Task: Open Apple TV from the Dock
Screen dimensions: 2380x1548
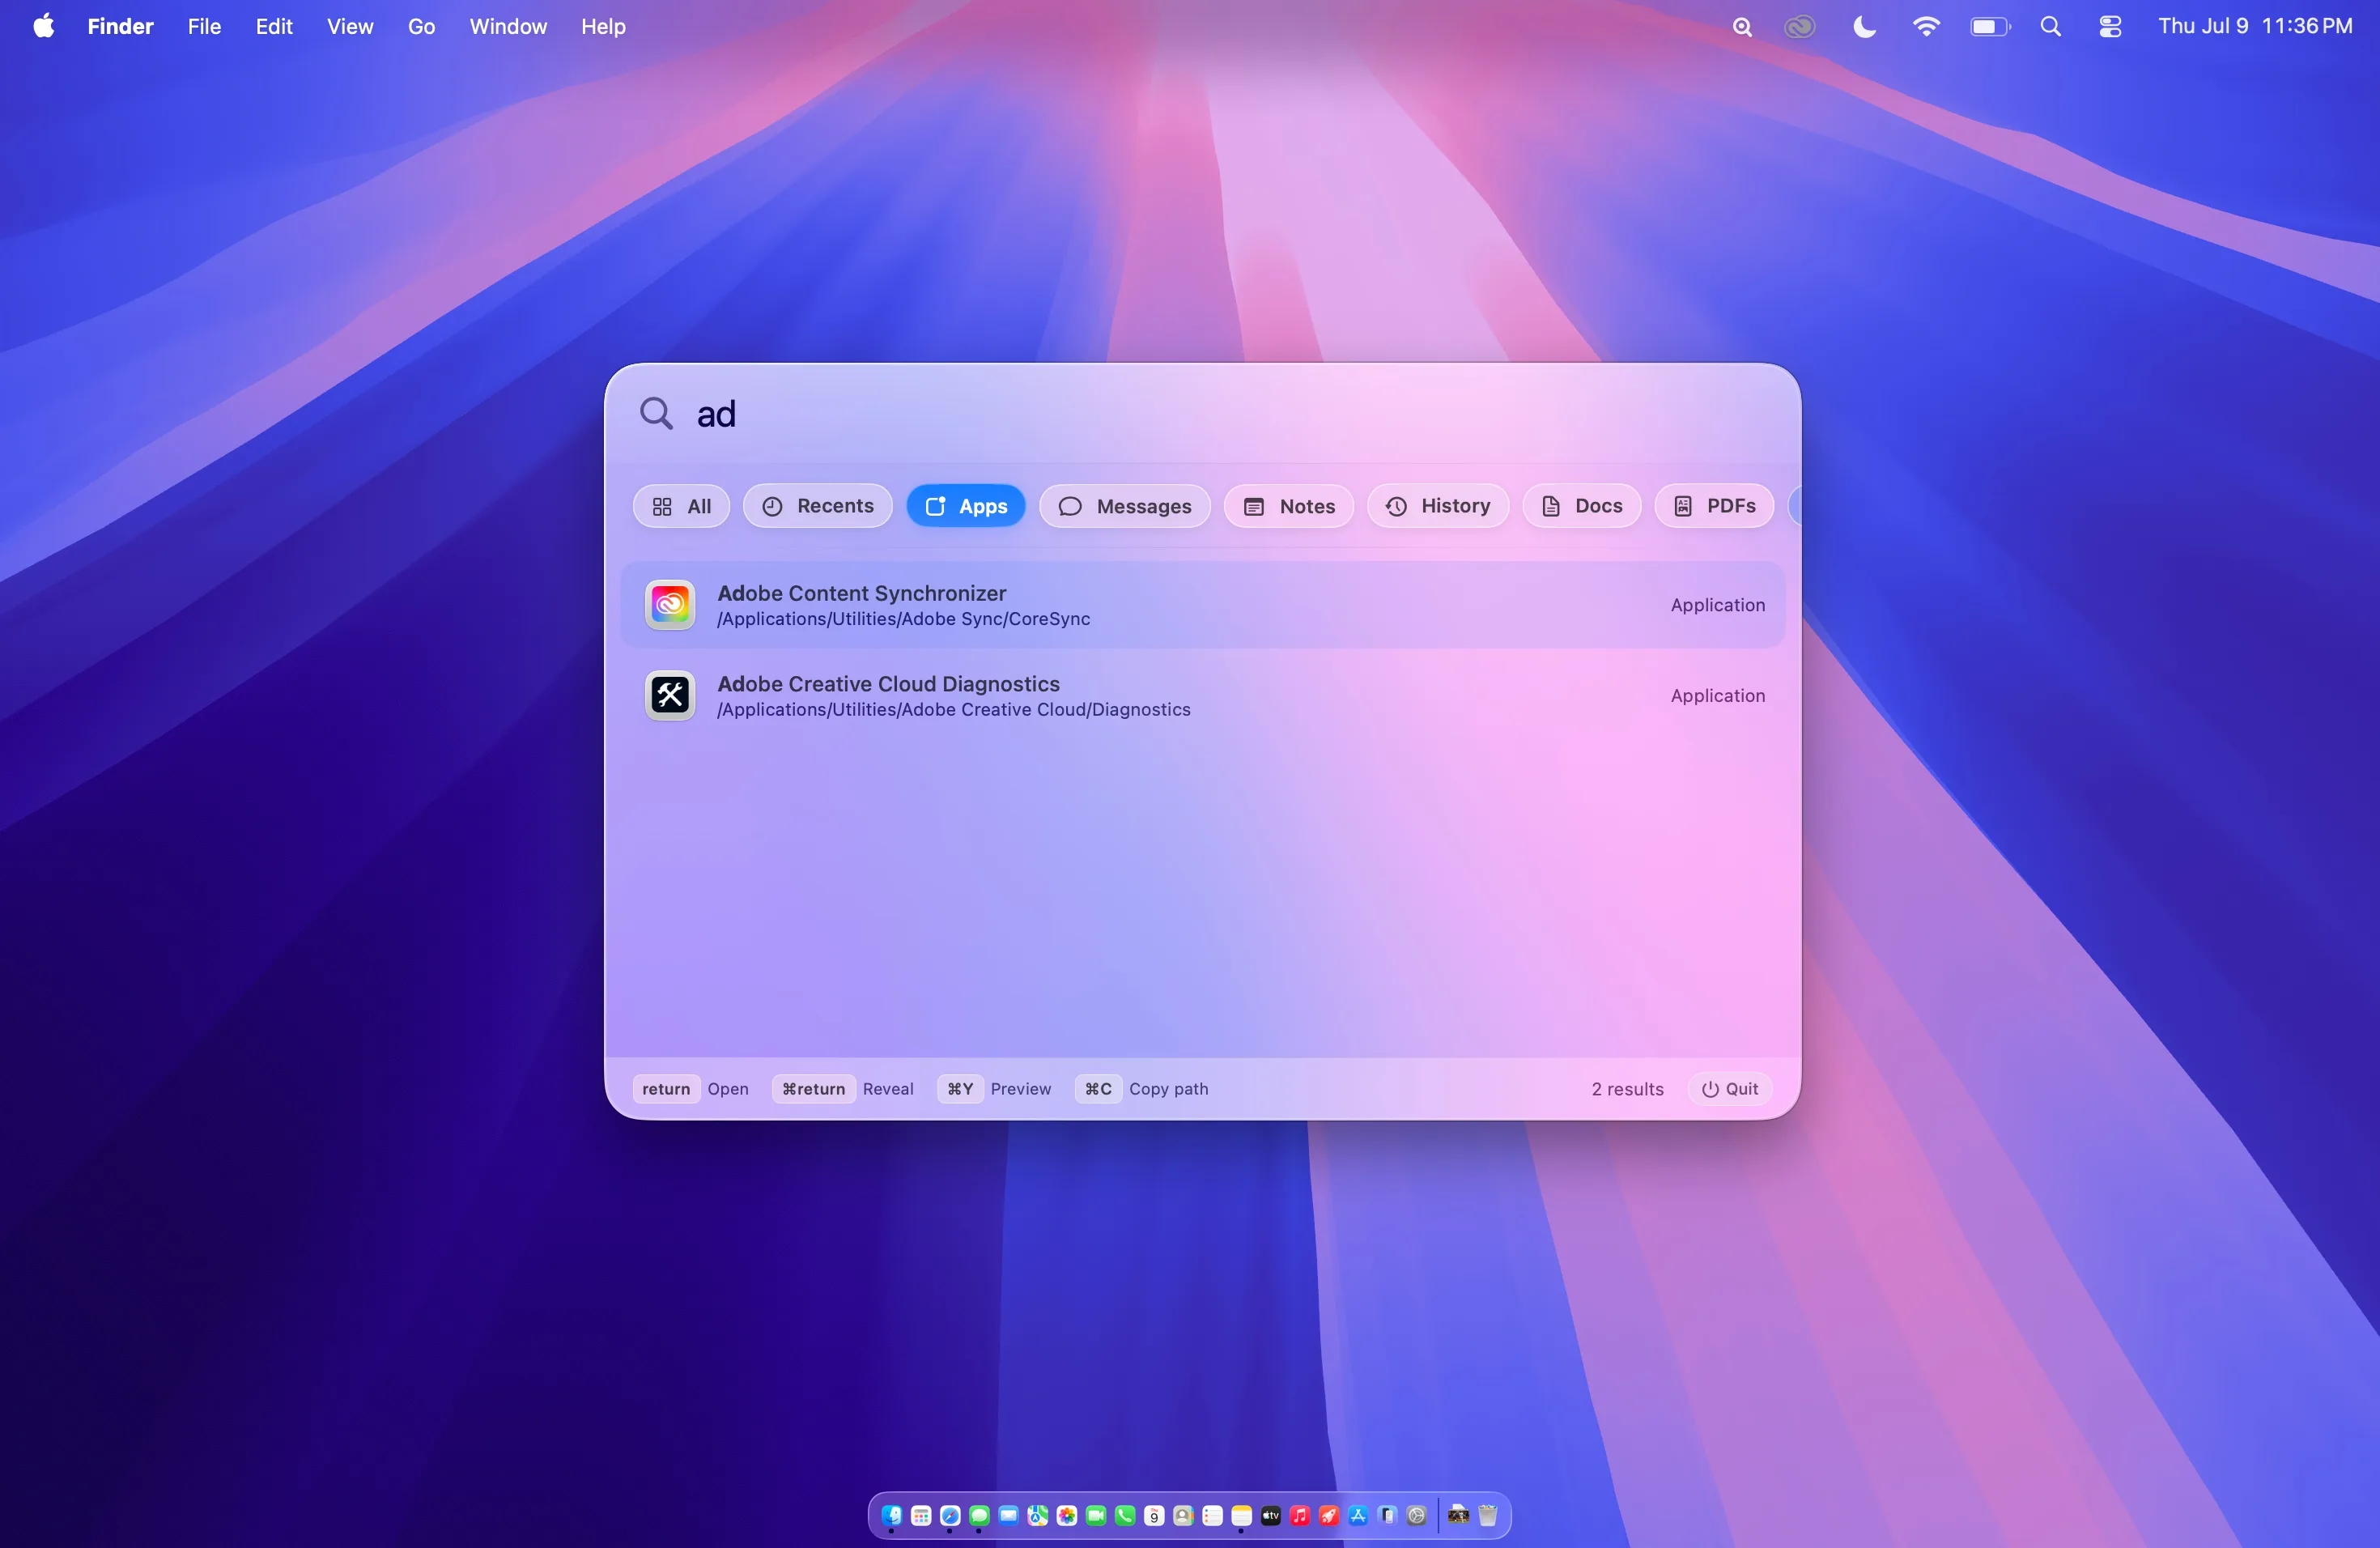Action: point(1271,1515)
